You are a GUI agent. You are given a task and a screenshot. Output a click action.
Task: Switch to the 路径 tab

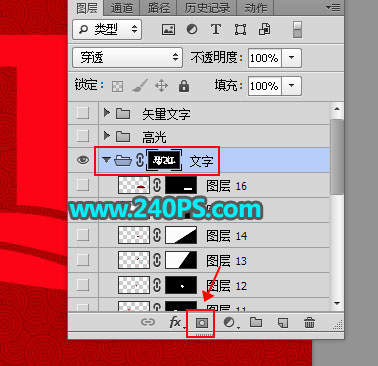pos(159,8)
